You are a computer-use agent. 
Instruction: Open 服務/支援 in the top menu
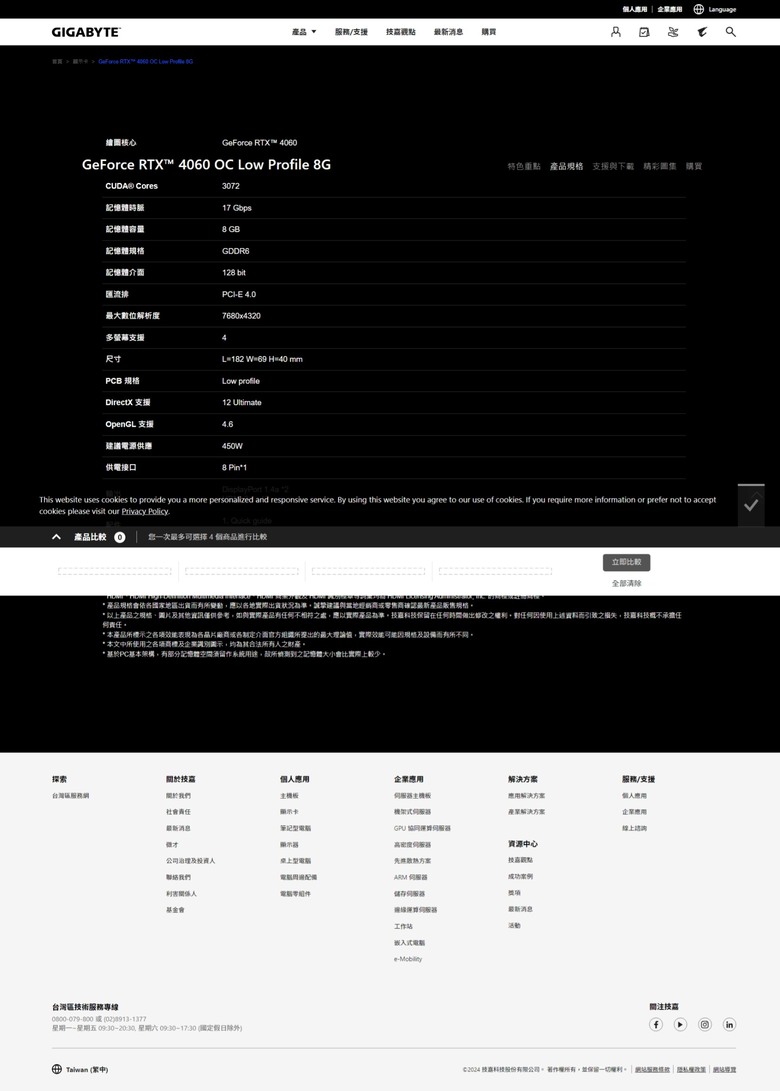tap(351, 32)
